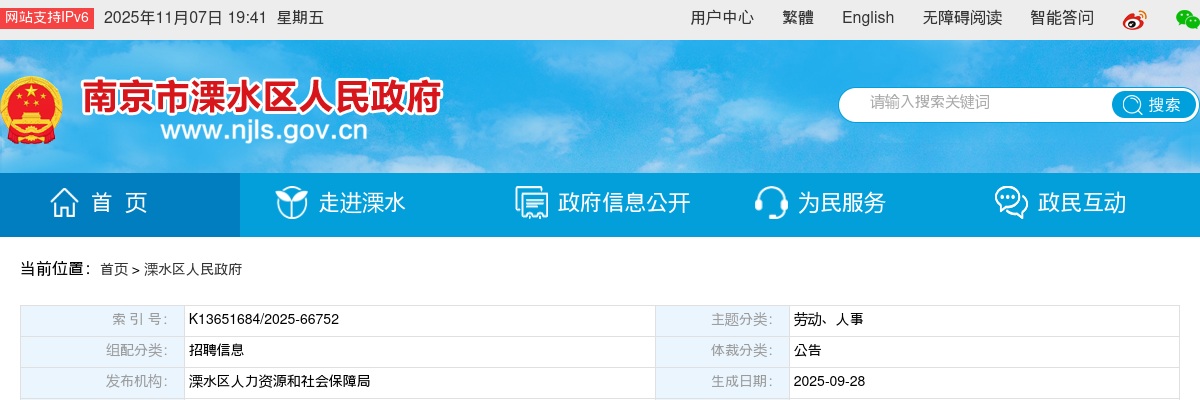This screenshot has height=400, width=1200.
Task: Focus the 请输入搜索关键词 search field
Action: [x=975, y=103]
